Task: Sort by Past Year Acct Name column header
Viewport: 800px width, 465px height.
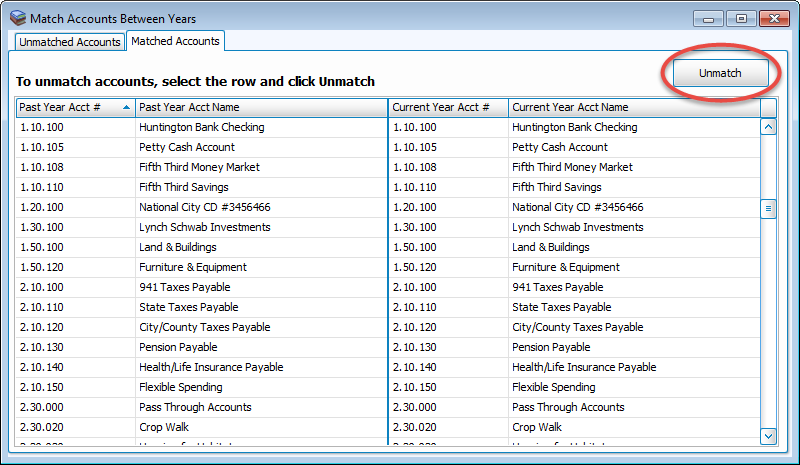Action: (260, 107)
